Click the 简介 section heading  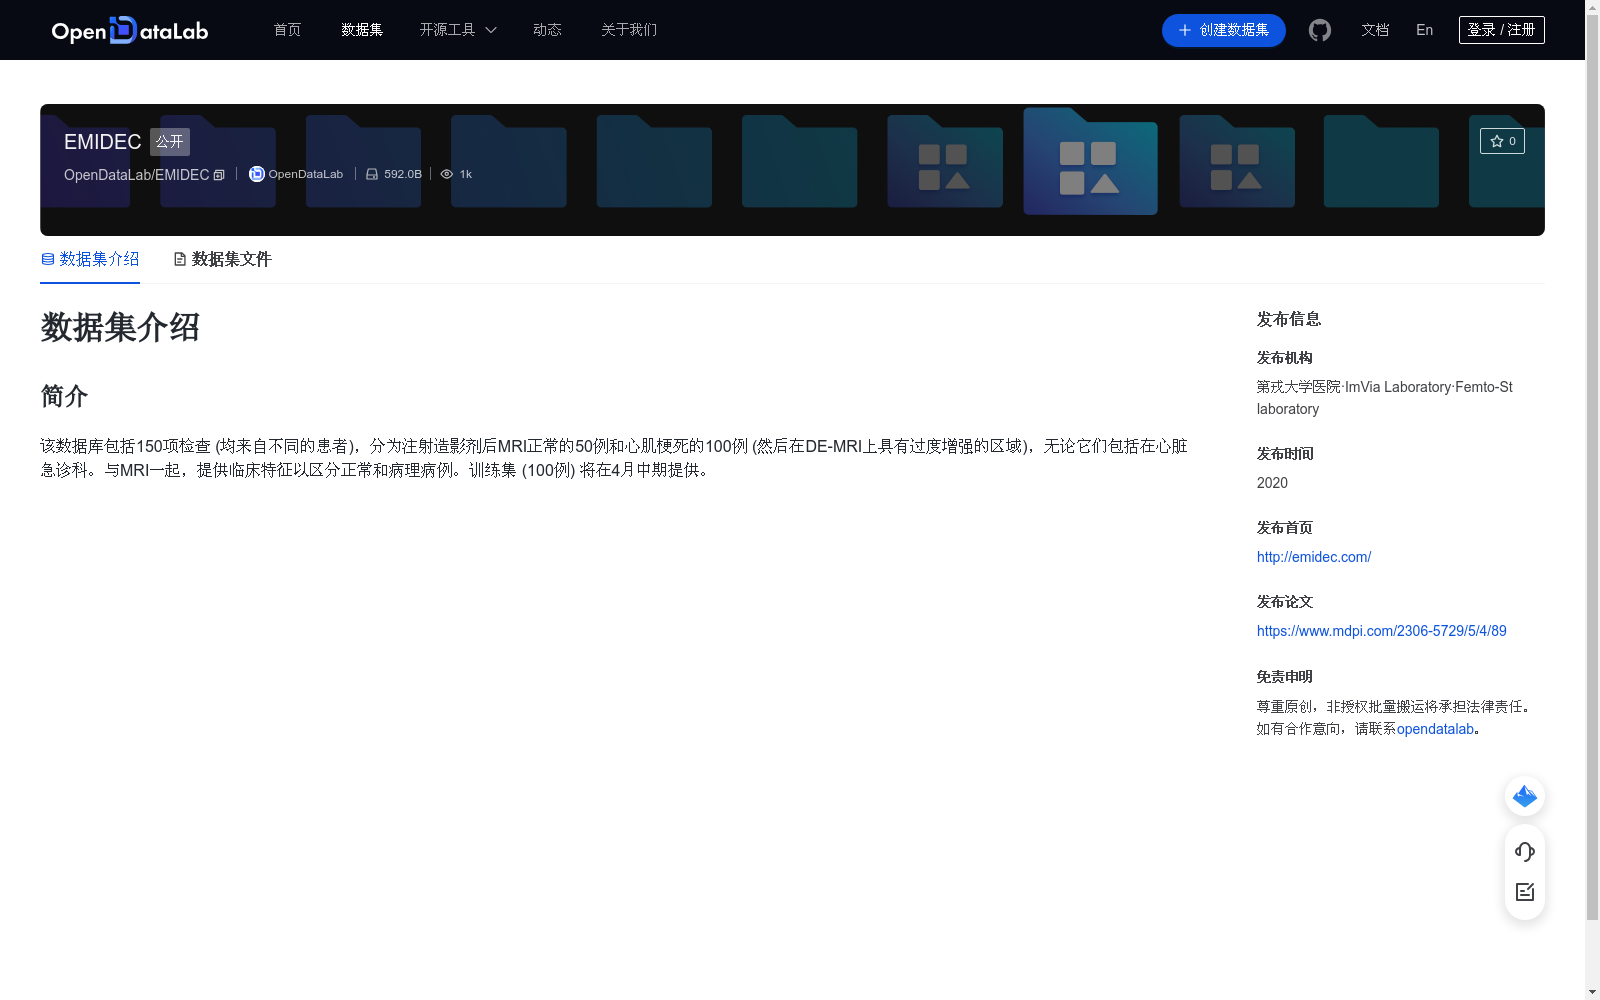tap(64, 396)
